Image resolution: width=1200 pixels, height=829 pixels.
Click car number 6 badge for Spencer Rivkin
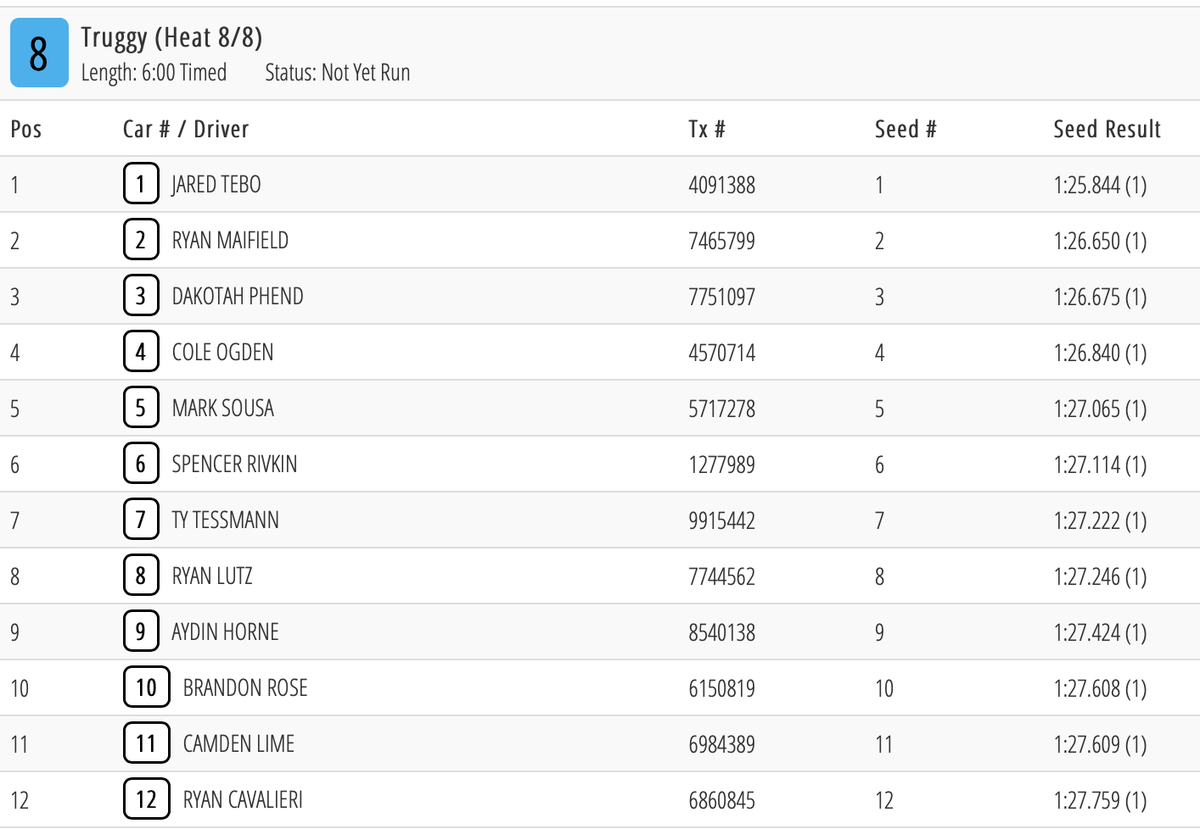pyautogui.click(x=141, y=464)
